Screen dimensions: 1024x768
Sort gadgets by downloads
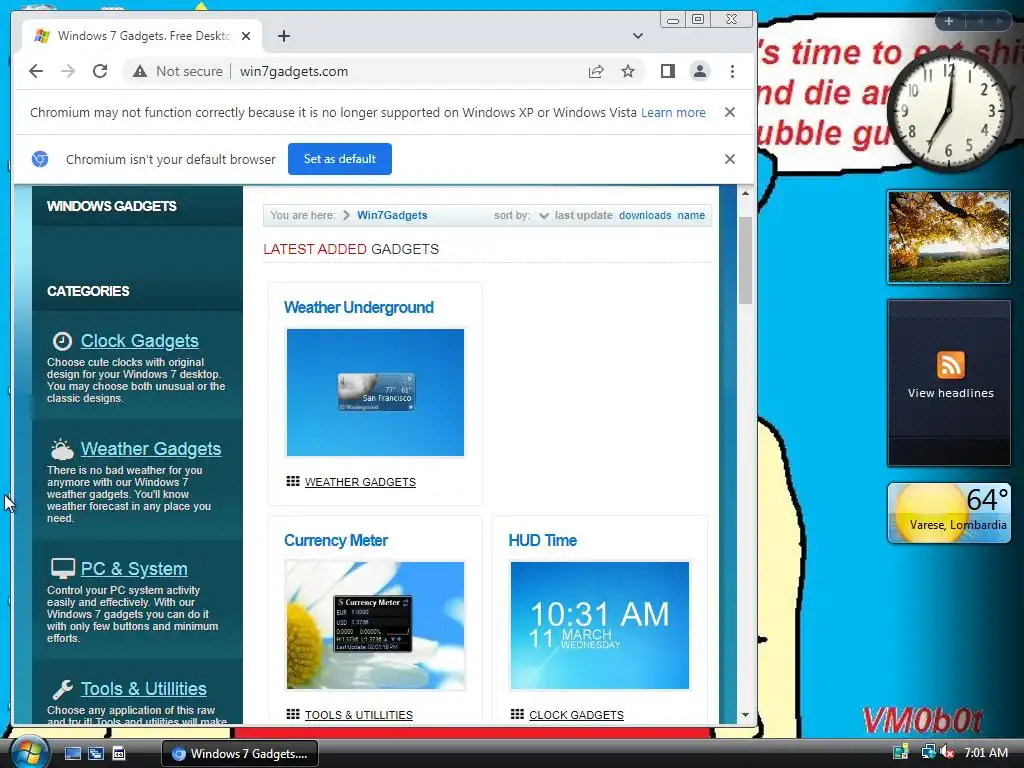click(645, 216)
